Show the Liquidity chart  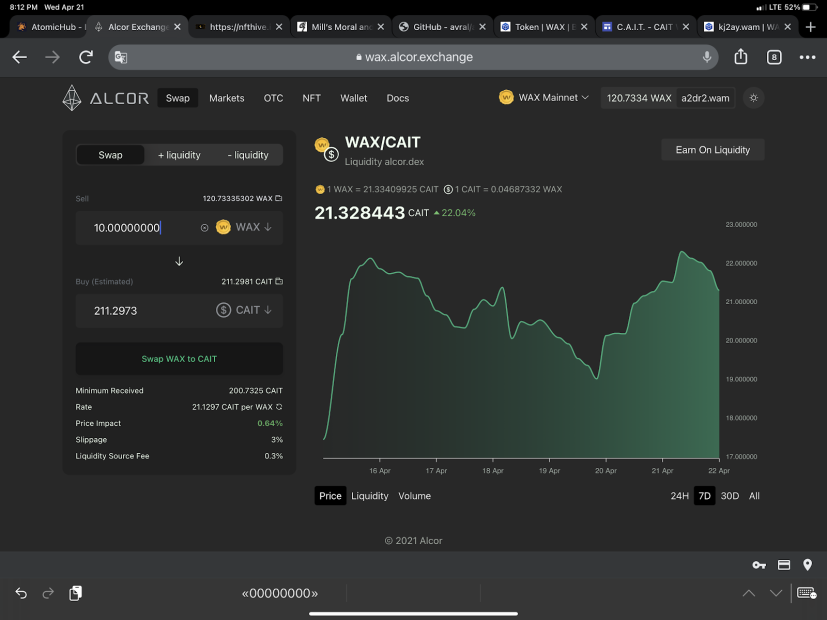(x=370, y=496)
